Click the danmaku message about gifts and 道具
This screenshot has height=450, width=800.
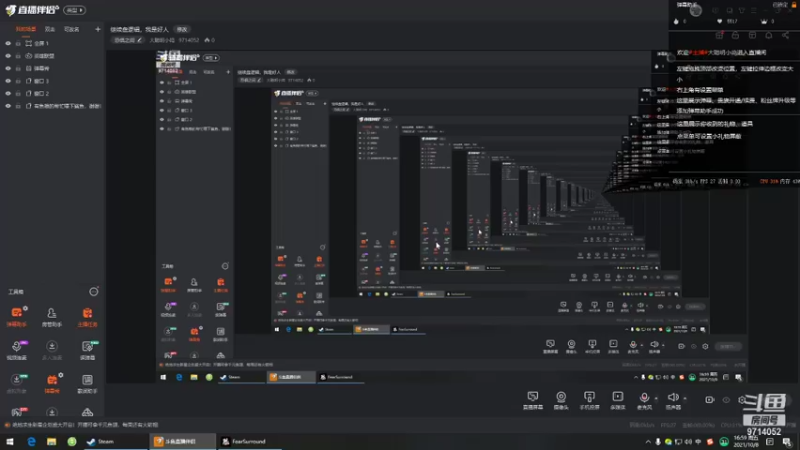click(715, 124)
